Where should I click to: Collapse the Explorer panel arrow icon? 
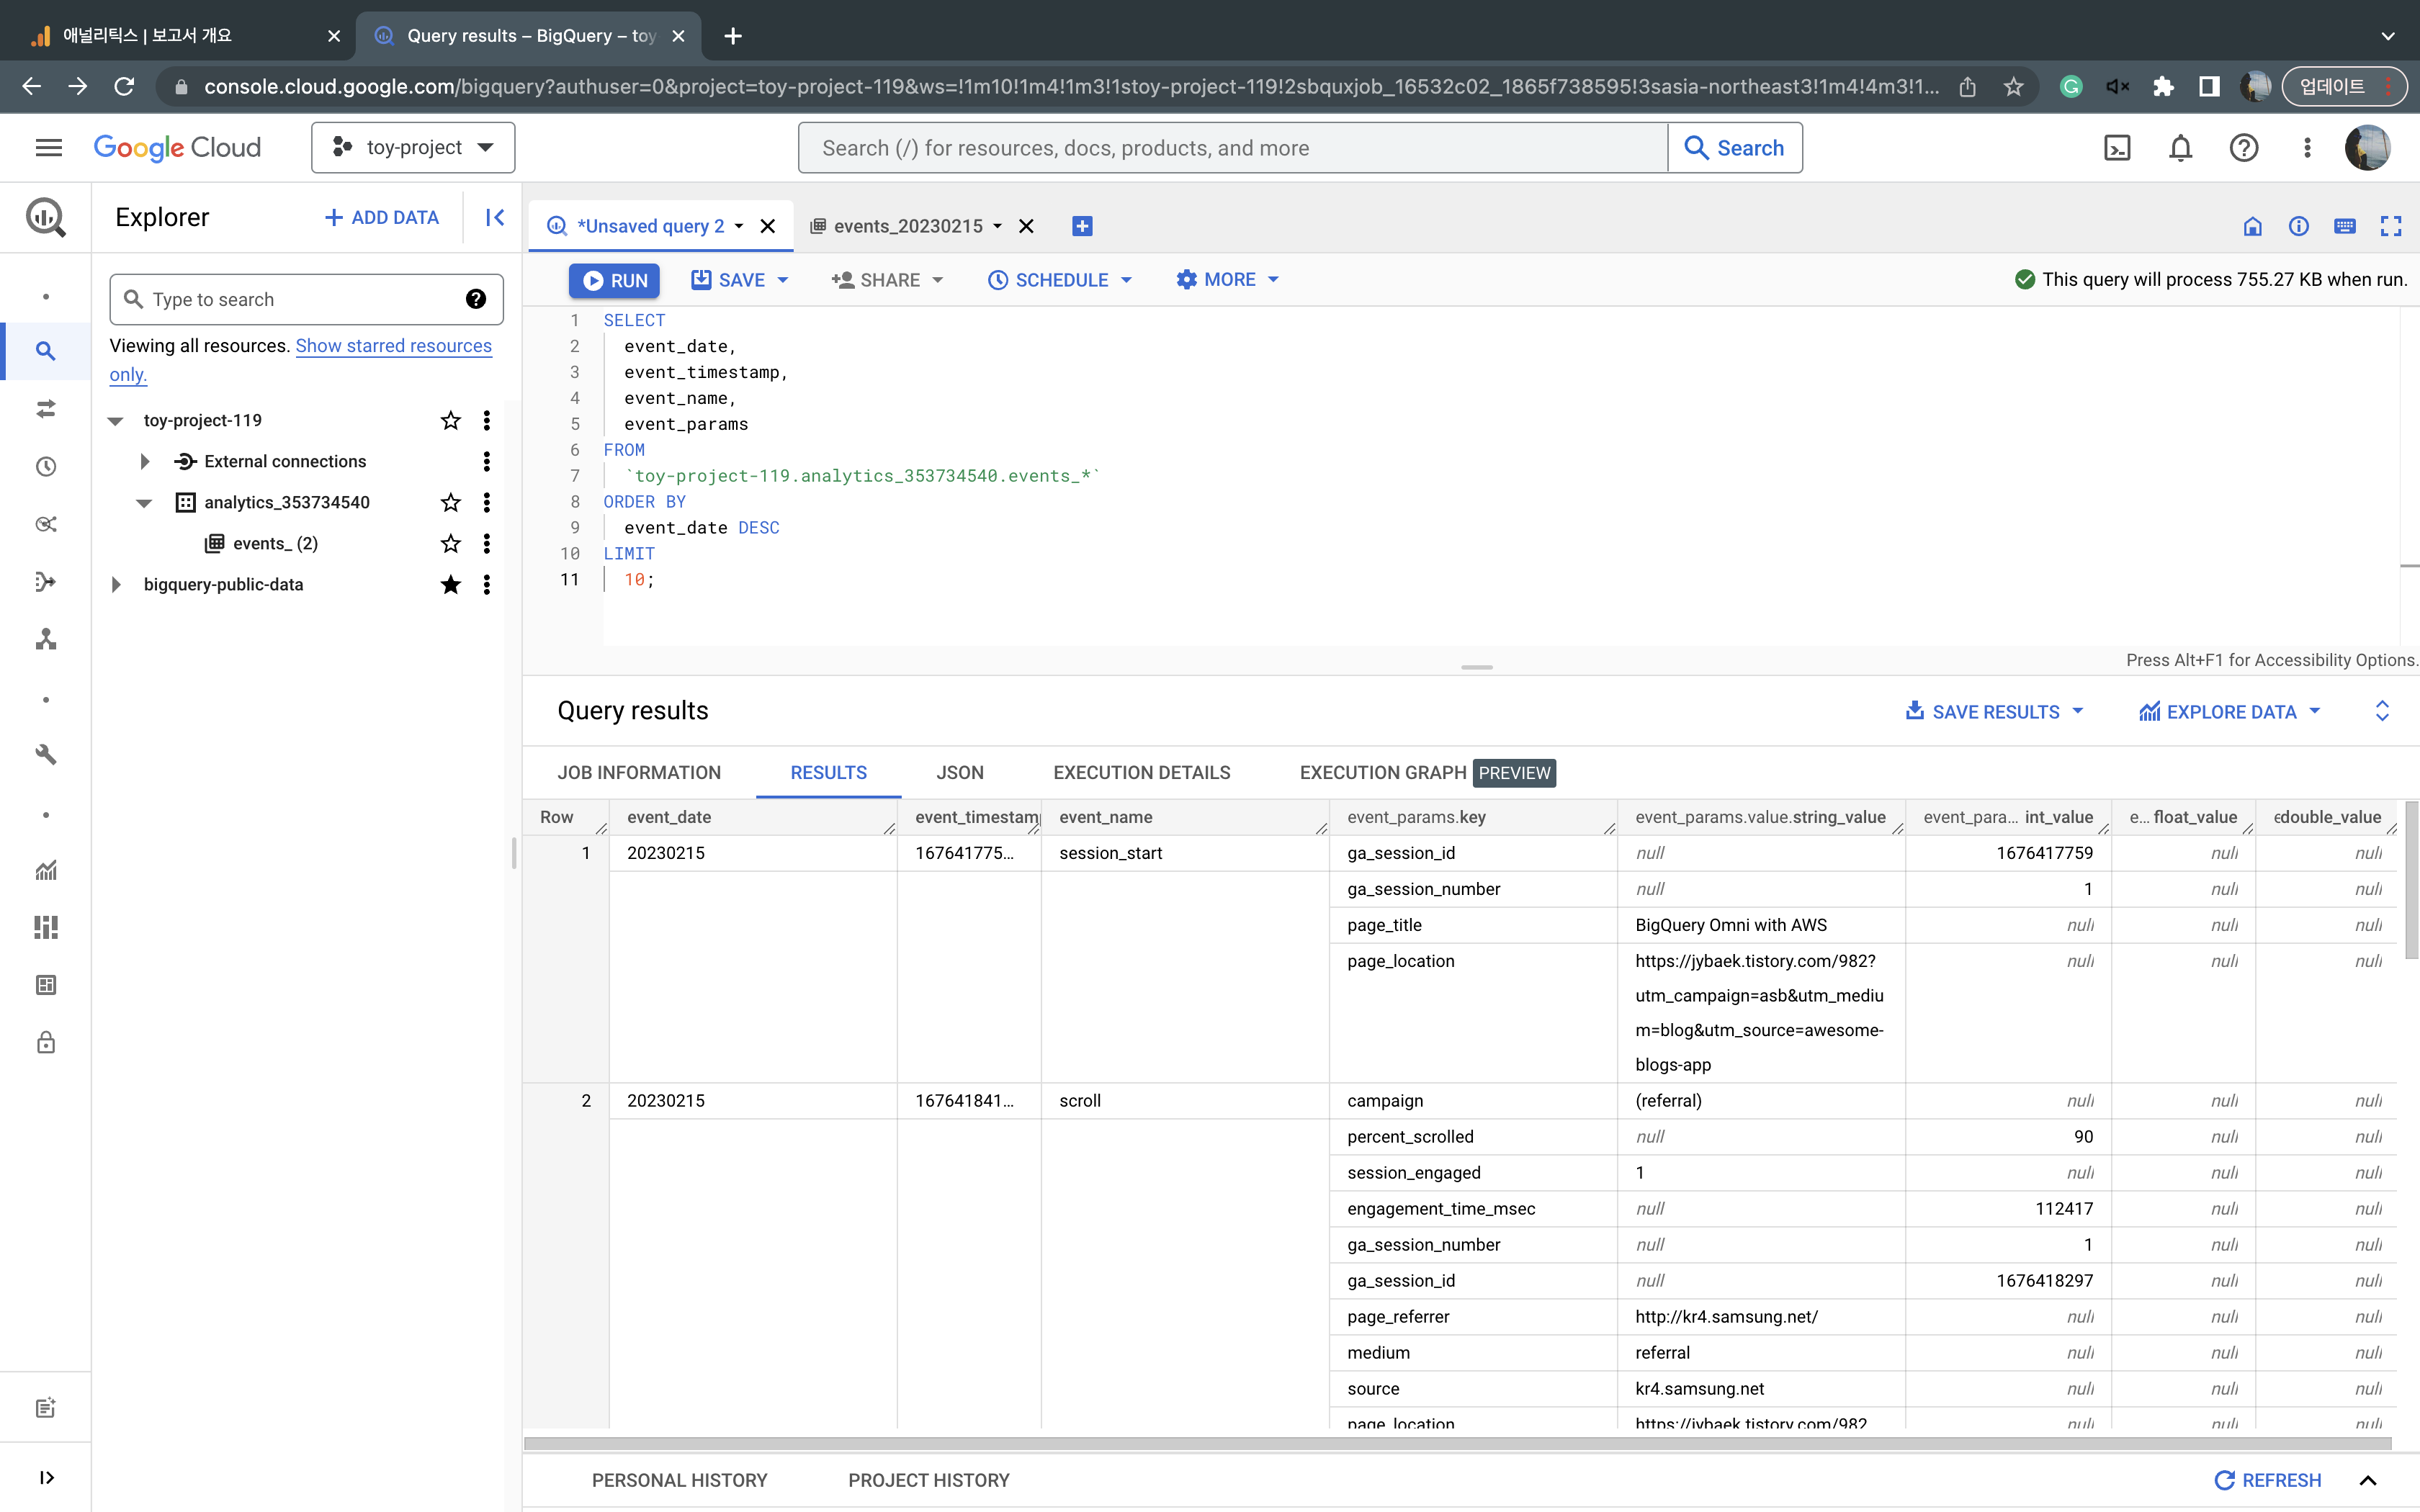(x=495, y=217)
